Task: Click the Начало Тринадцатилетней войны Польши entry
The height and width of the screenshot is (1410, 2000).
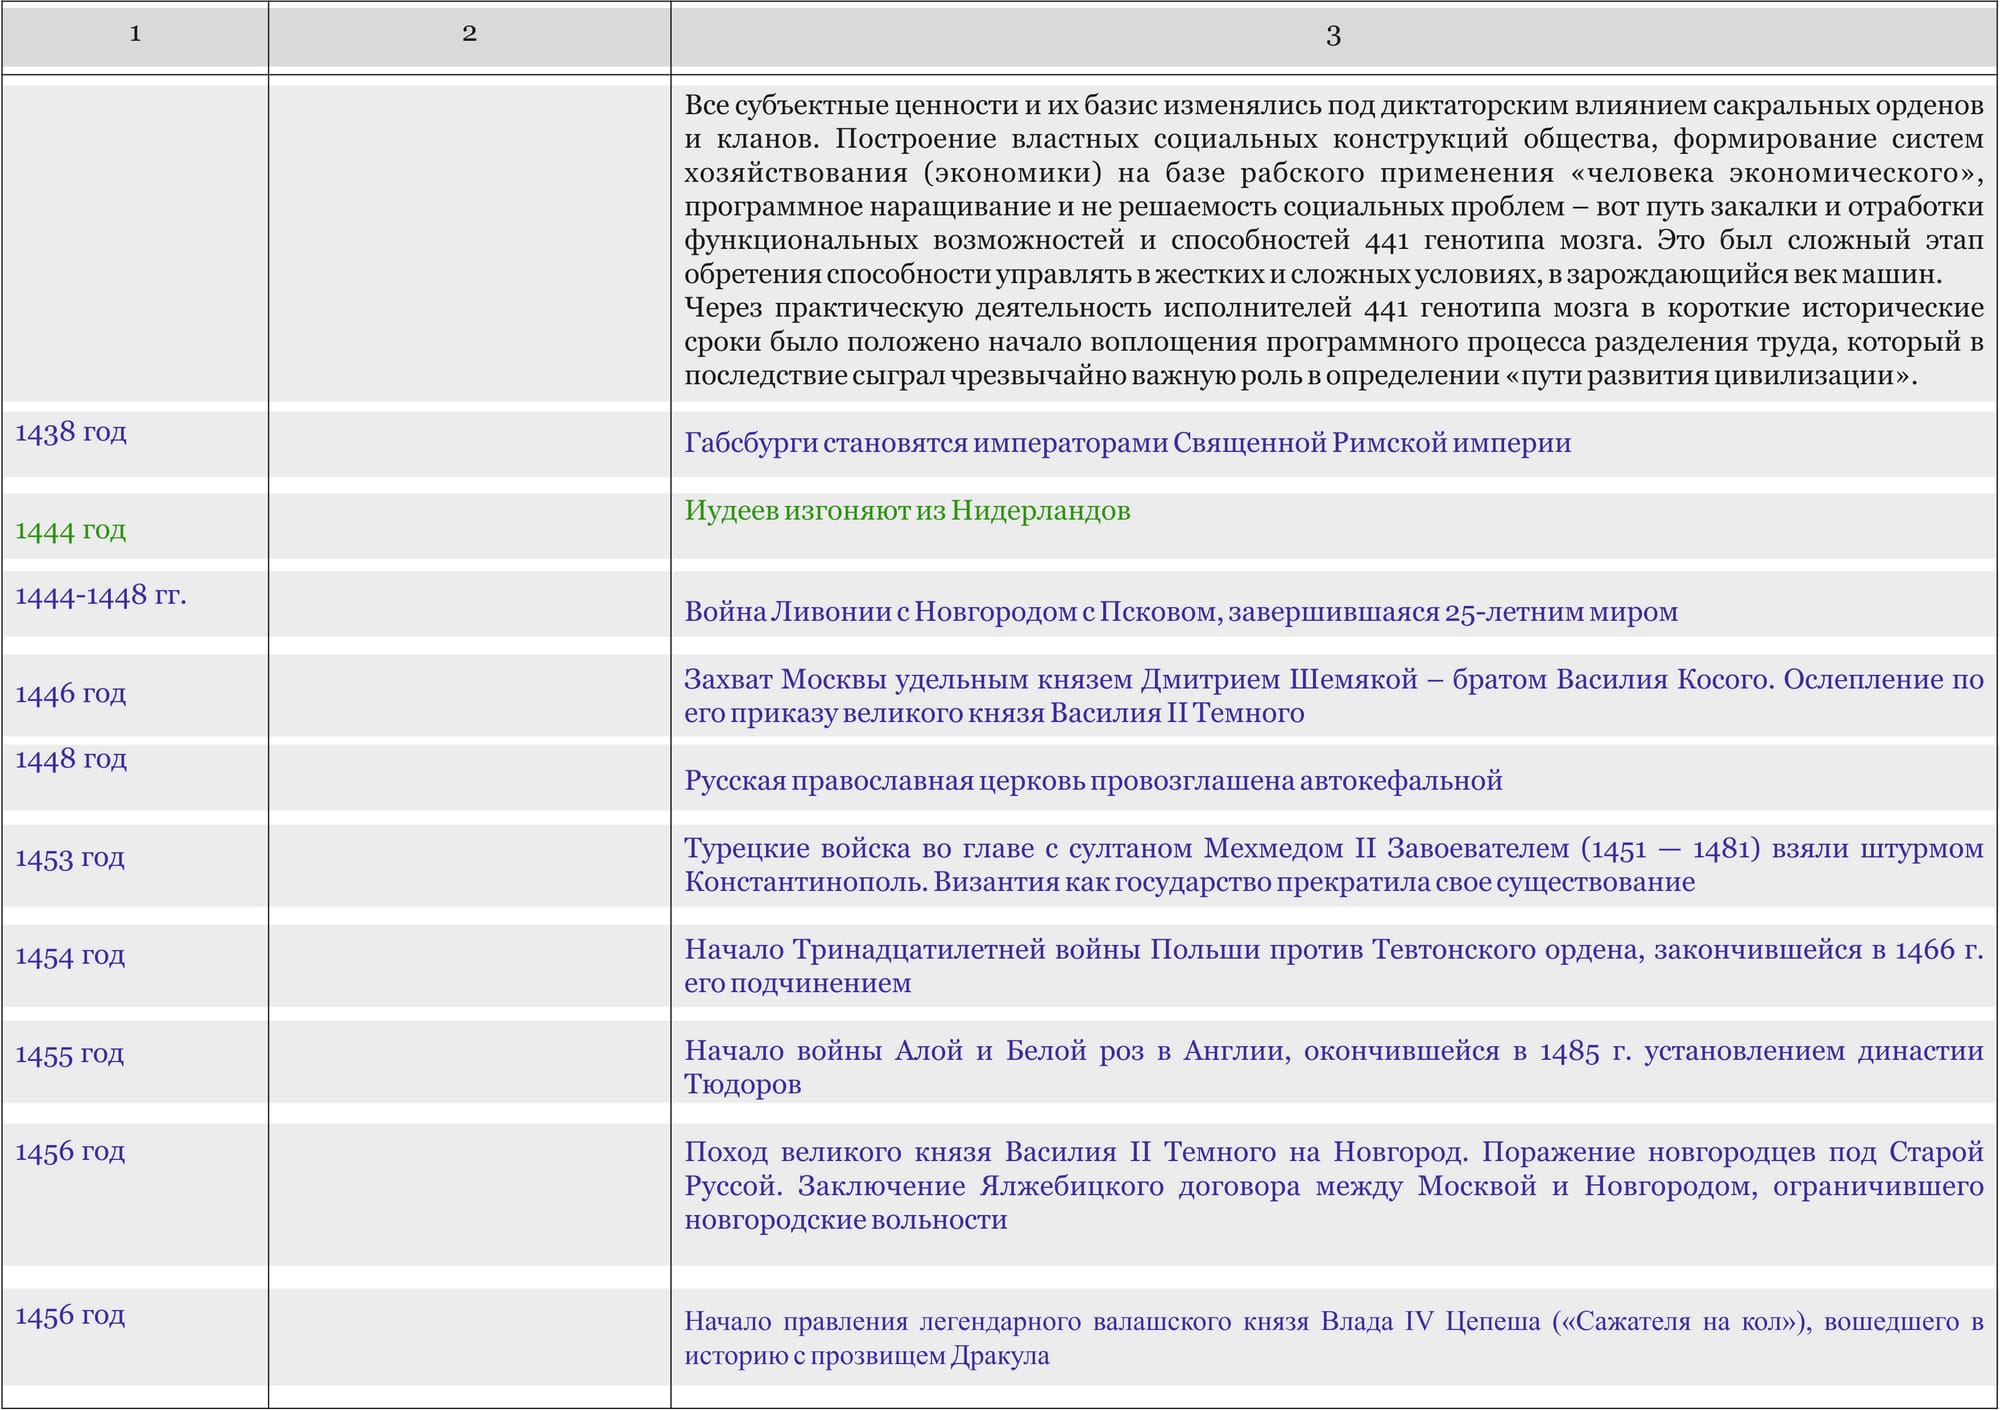Action: click(1334, 966)
